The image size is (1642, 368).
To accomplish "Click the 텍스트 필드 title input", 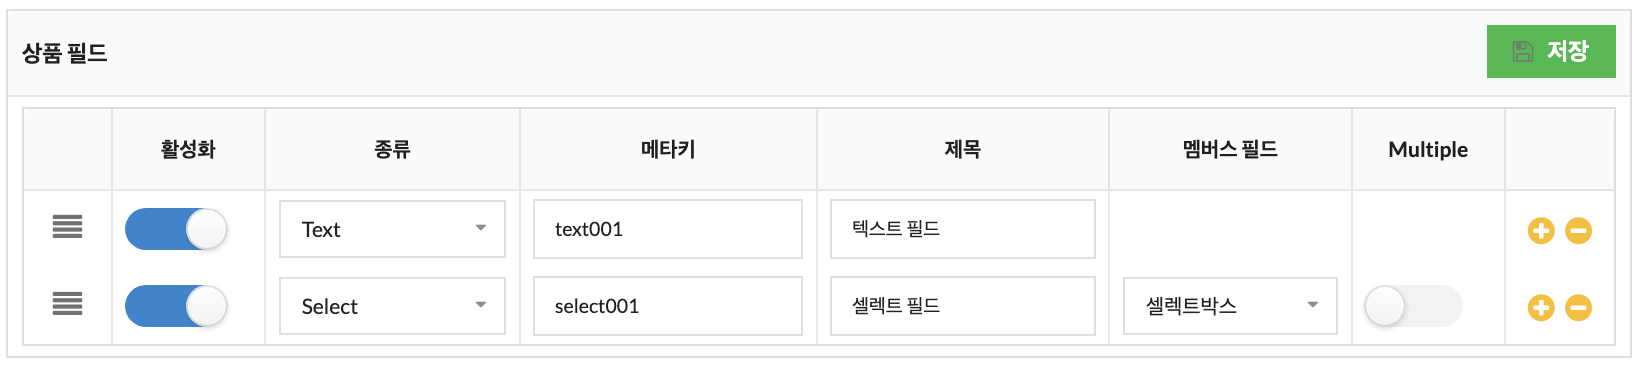I will pyautogui.click(x=963, y=229).
